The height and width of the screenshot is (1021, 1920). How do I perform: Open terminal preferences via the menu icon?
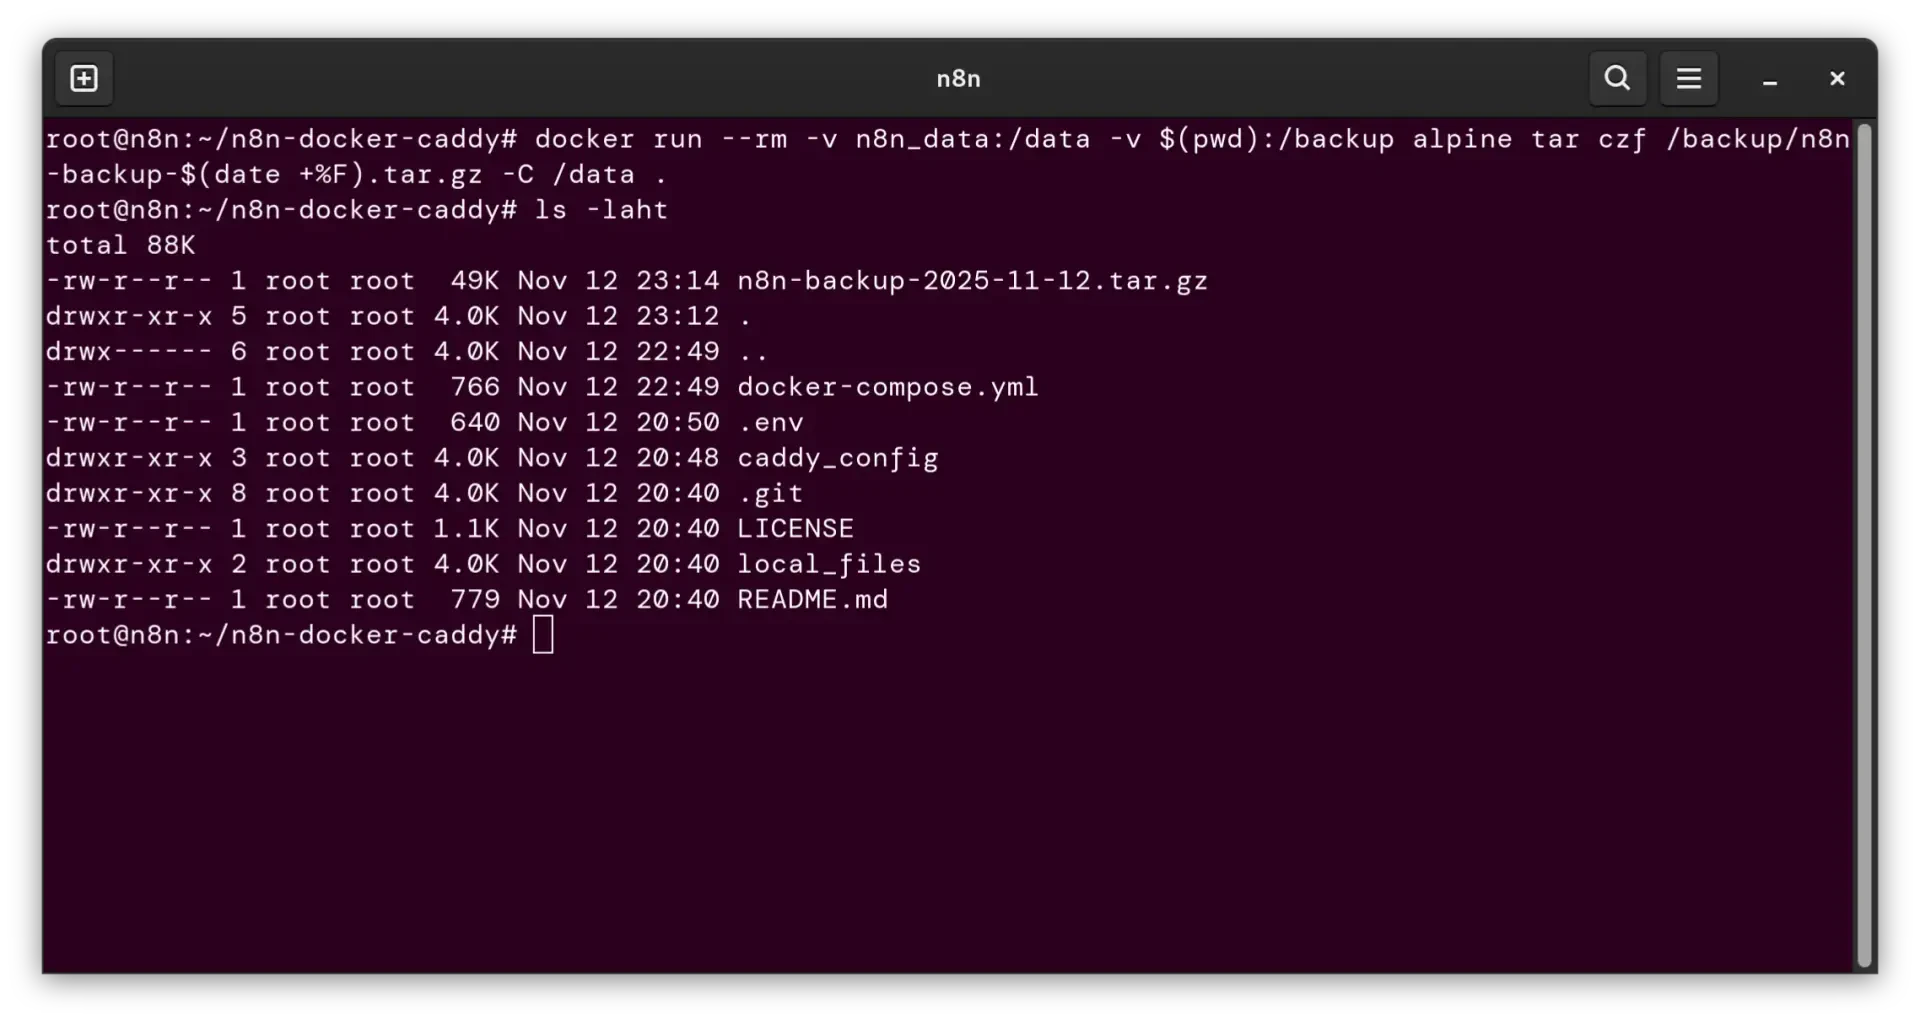coord(1689,78)
